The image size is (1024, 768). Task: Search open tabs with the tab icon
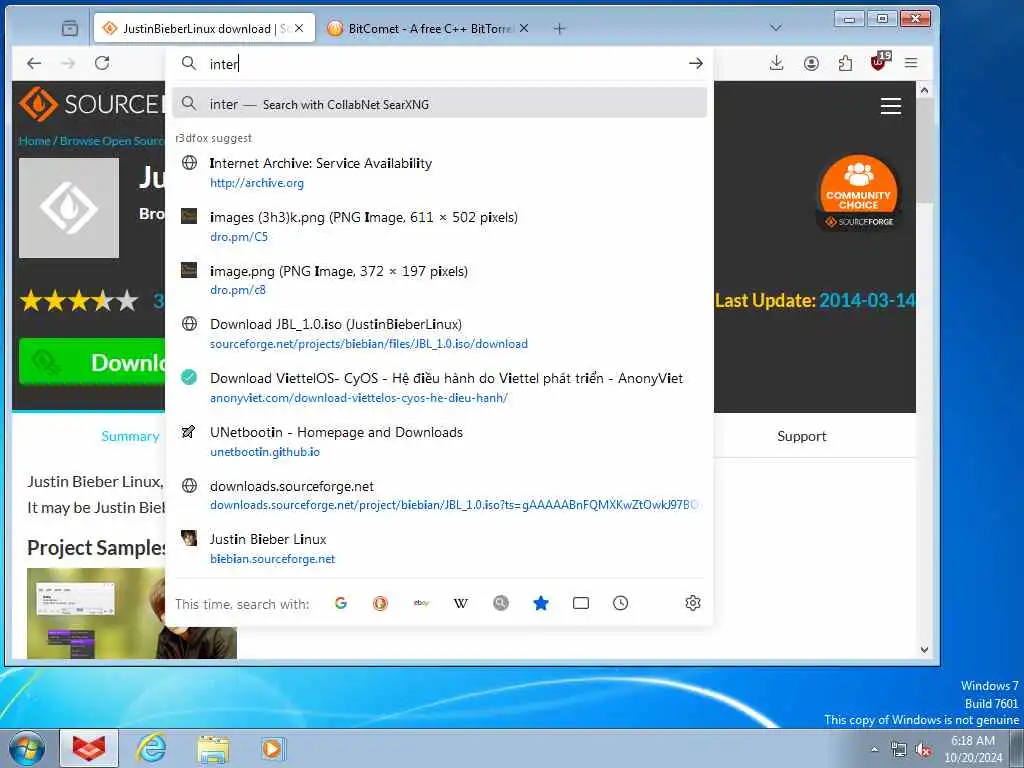(581, 603)
